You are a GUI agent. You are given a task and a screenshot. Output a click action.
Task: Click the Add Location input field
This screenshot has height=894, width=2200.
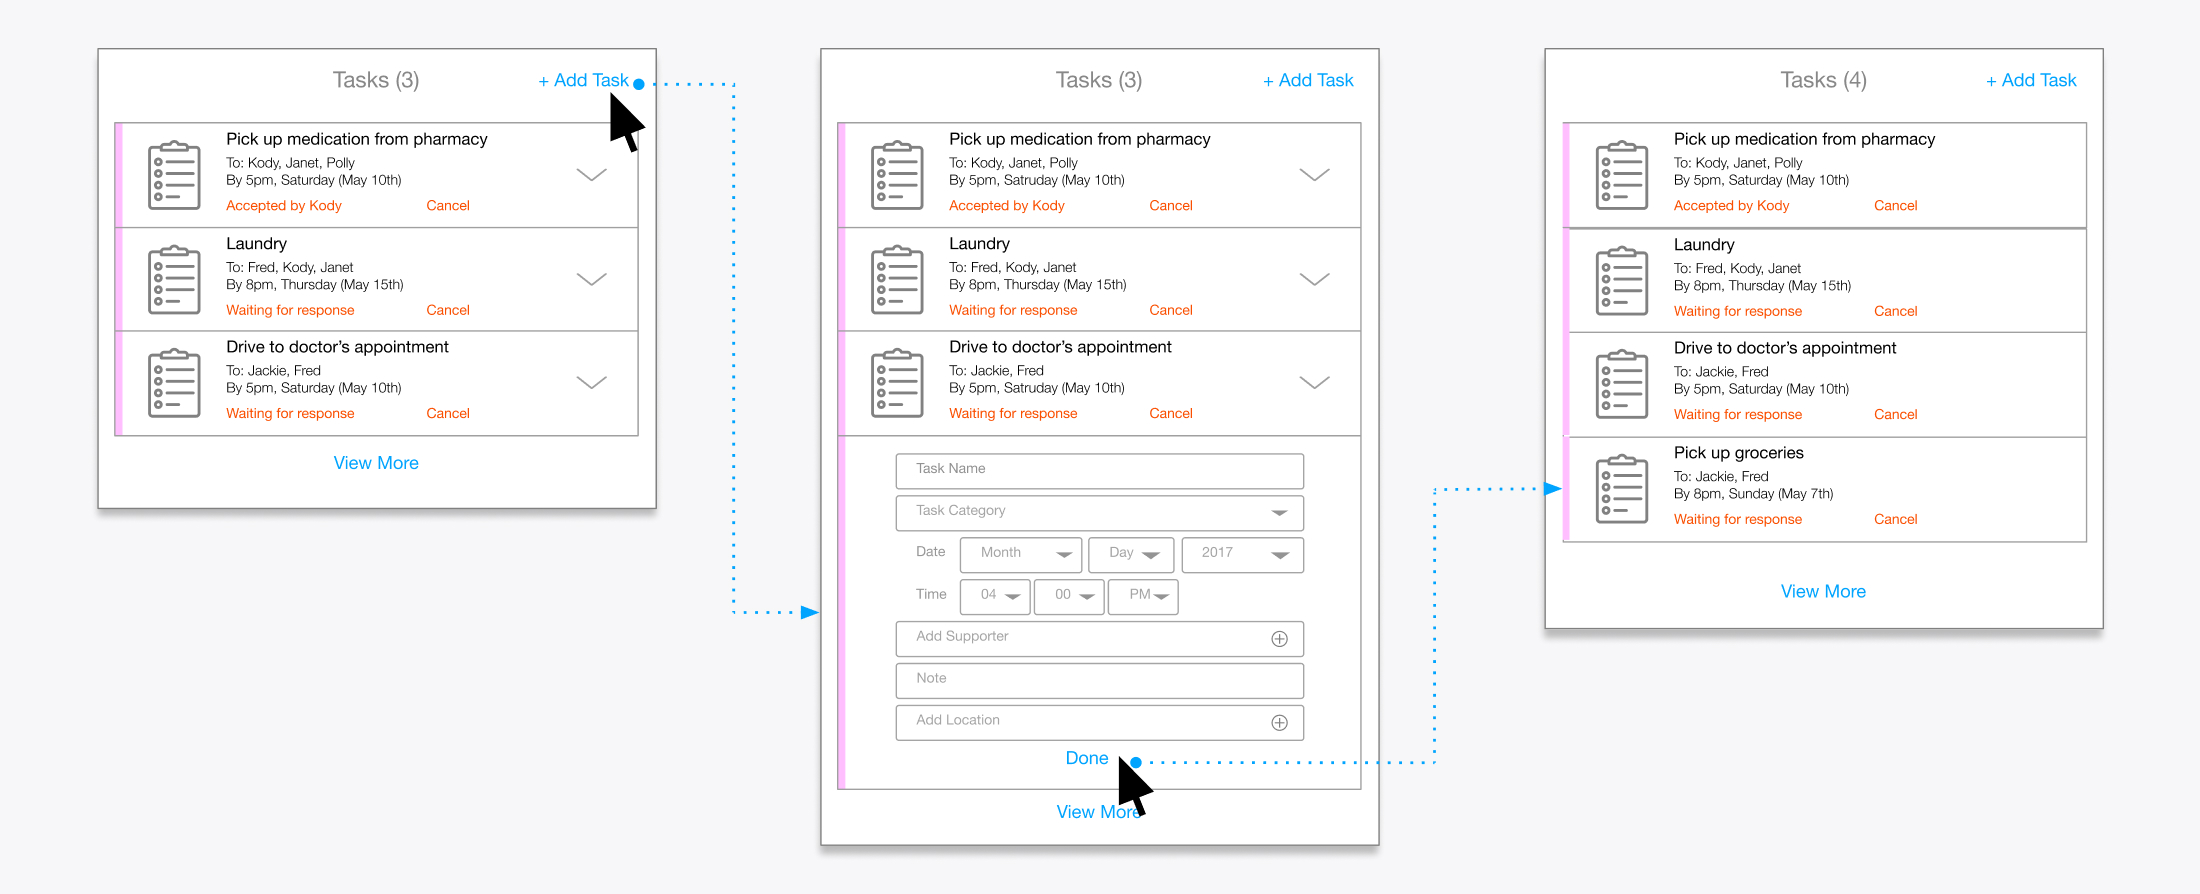[1100, 723]
